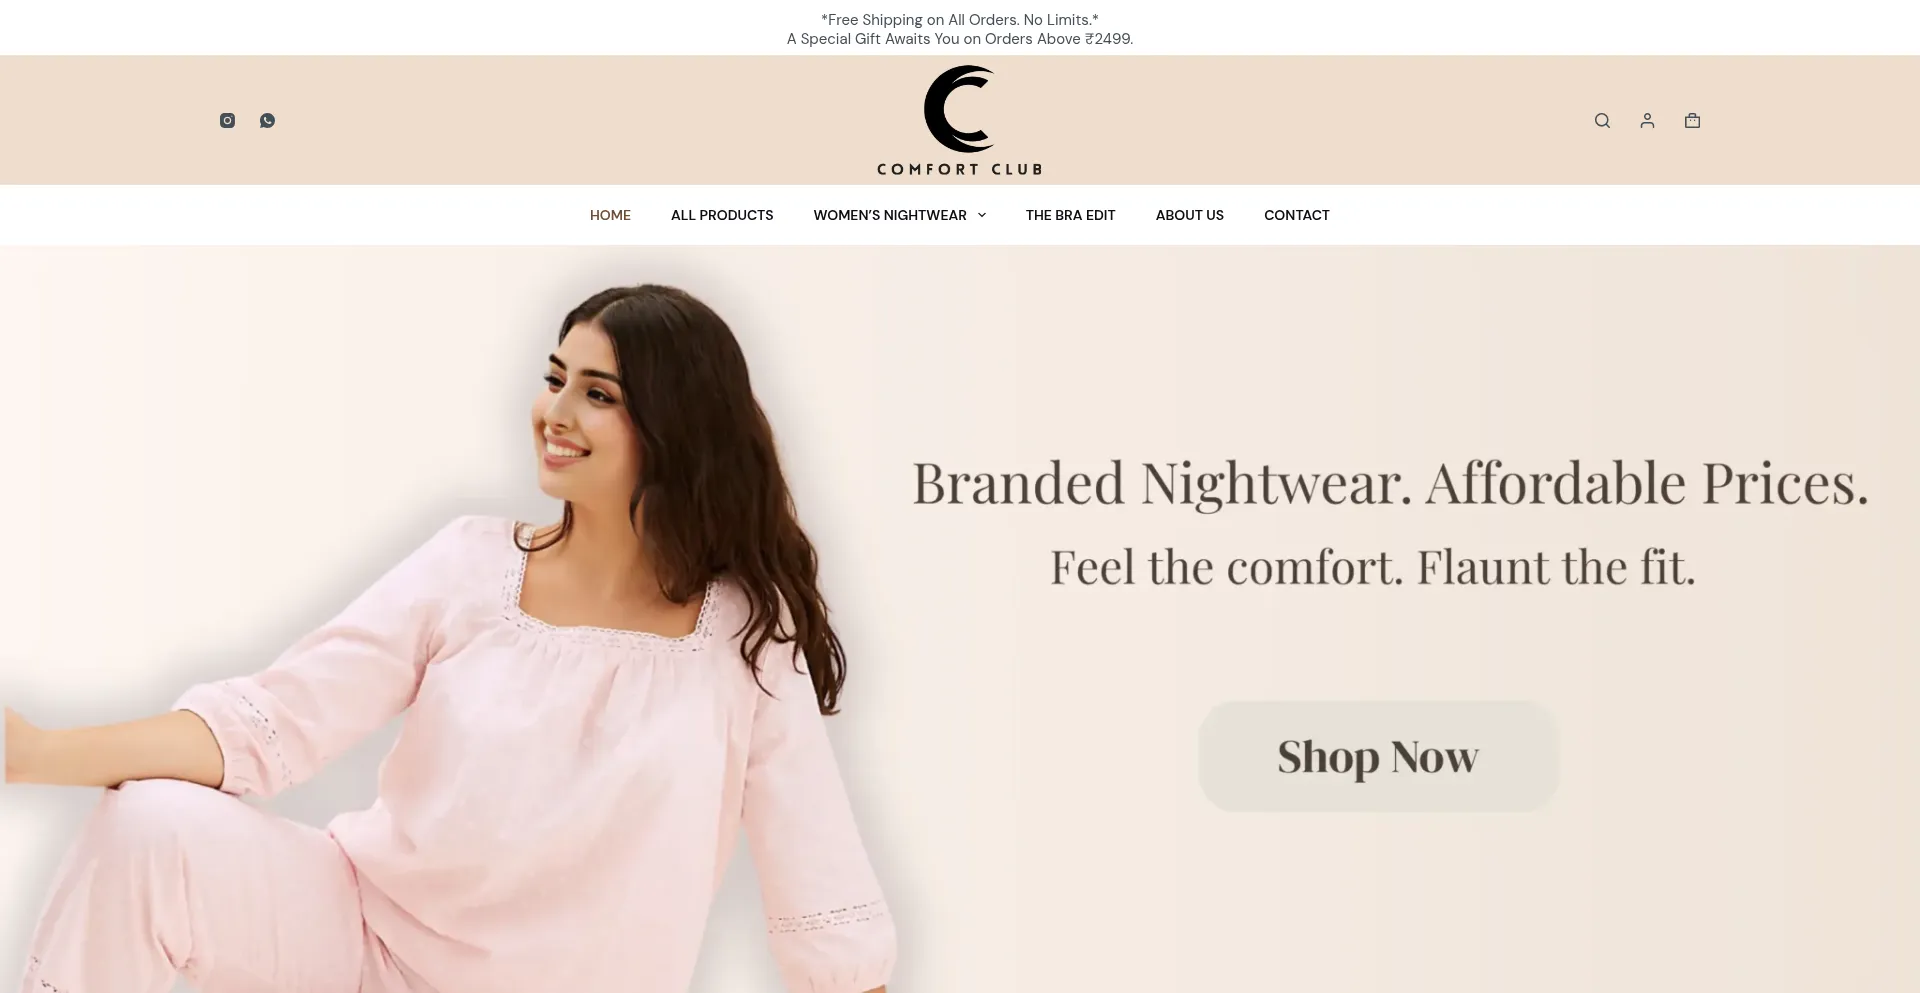1920x993 pixels.
Task: Go to the HOME menu item
Action: 610,215
